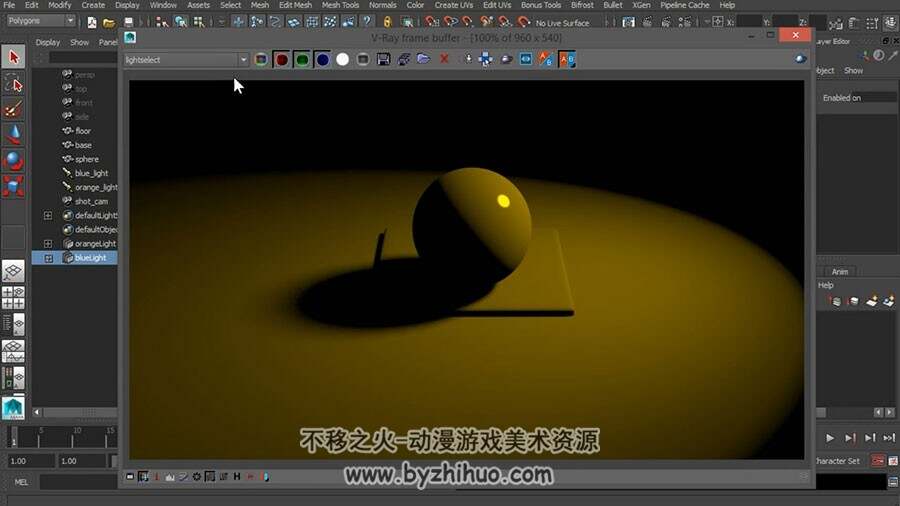
Task: Click the lock selection icon on status line
Action: tap(387, 22)
